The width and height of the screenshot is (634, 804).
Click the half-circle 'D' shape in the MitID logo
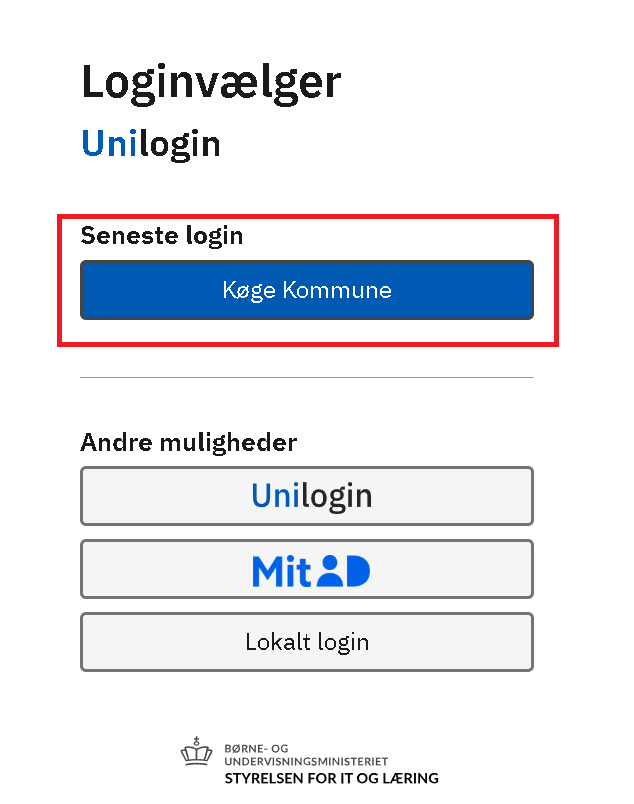coord(358,571)
